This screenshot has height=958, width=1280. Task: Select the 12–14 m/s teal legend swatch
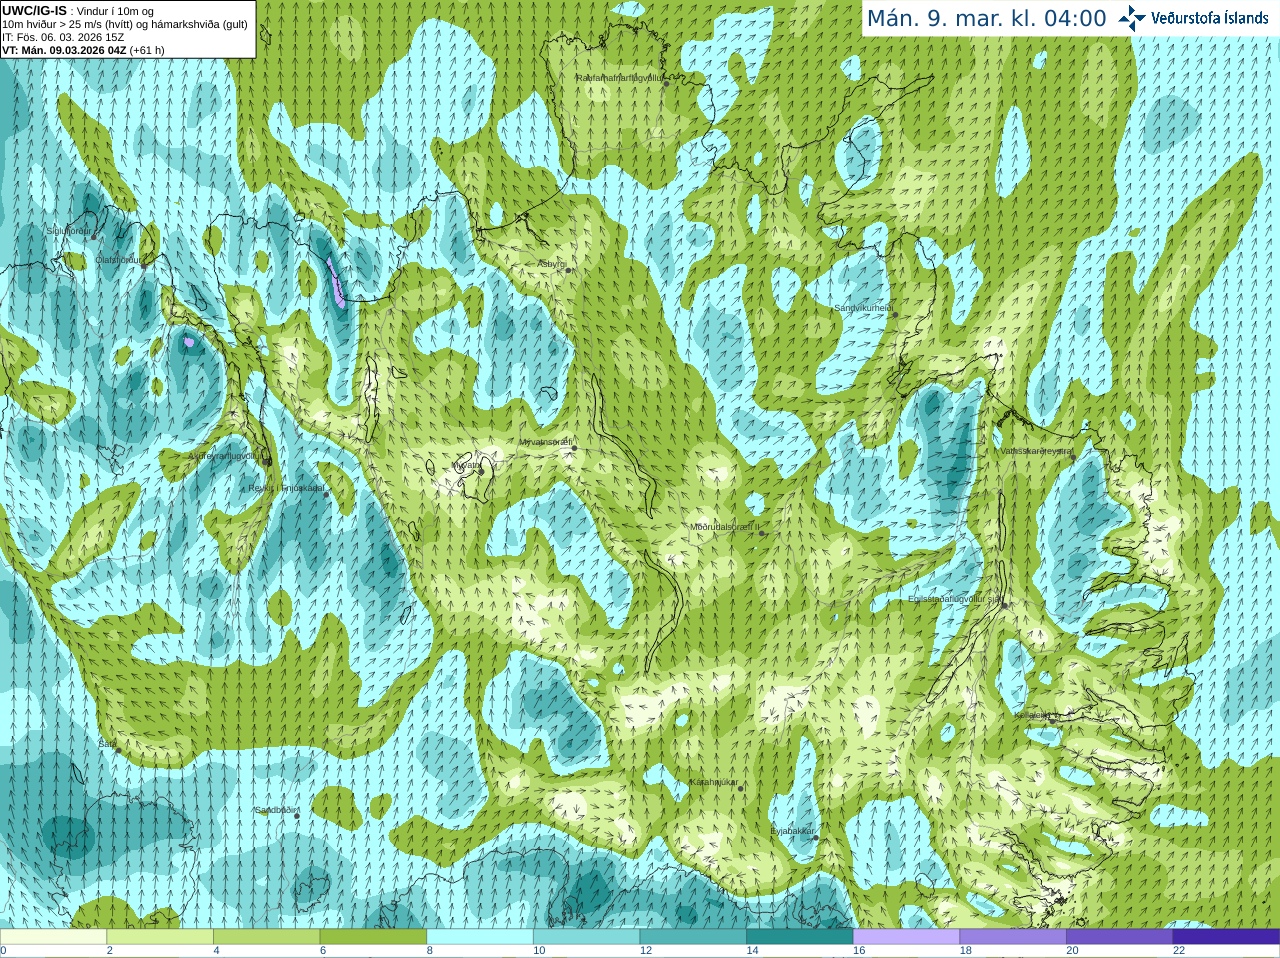pos(693,936)
